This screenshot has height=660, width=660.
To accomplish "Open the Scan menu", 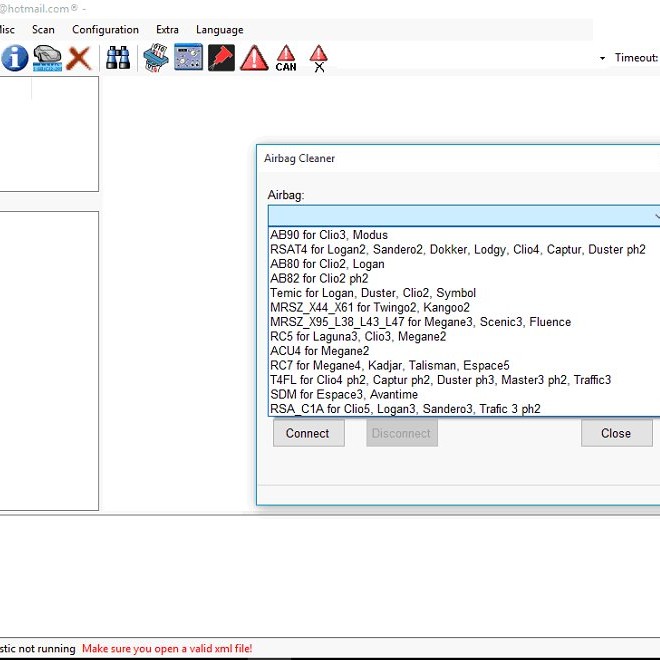I will 43,30.
